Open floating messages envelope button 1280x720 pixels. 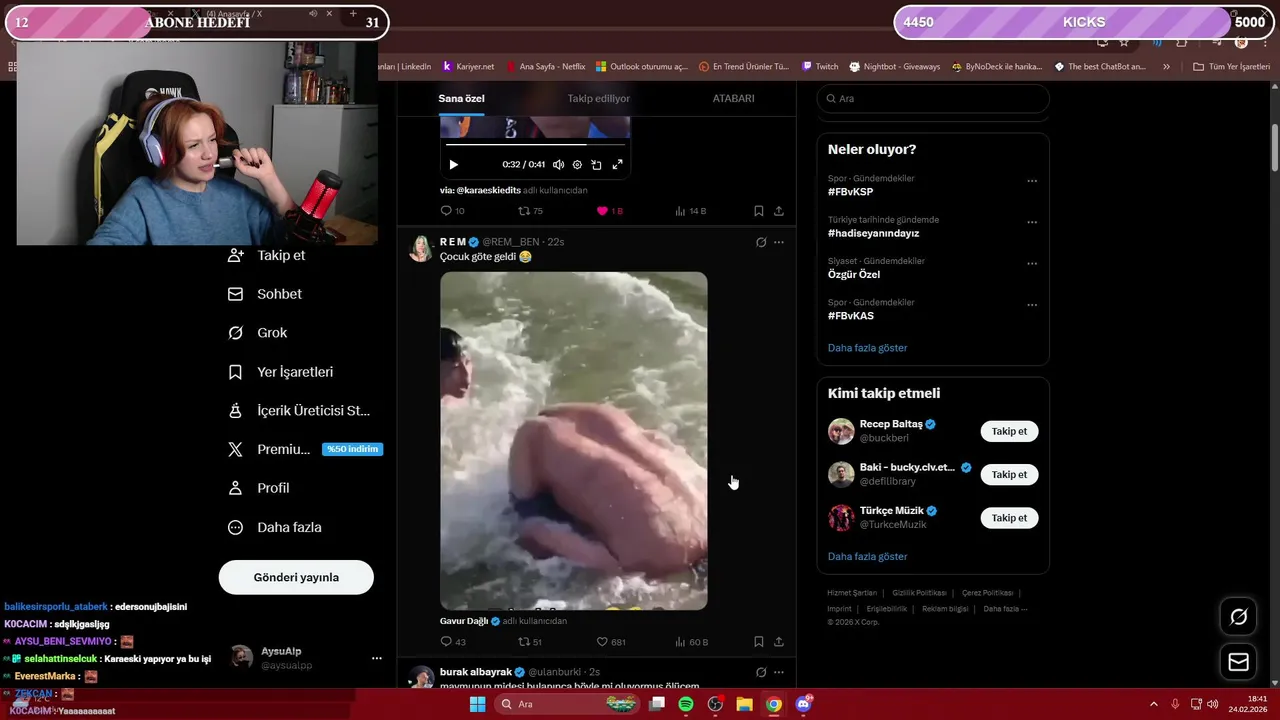click(1238, 662)
